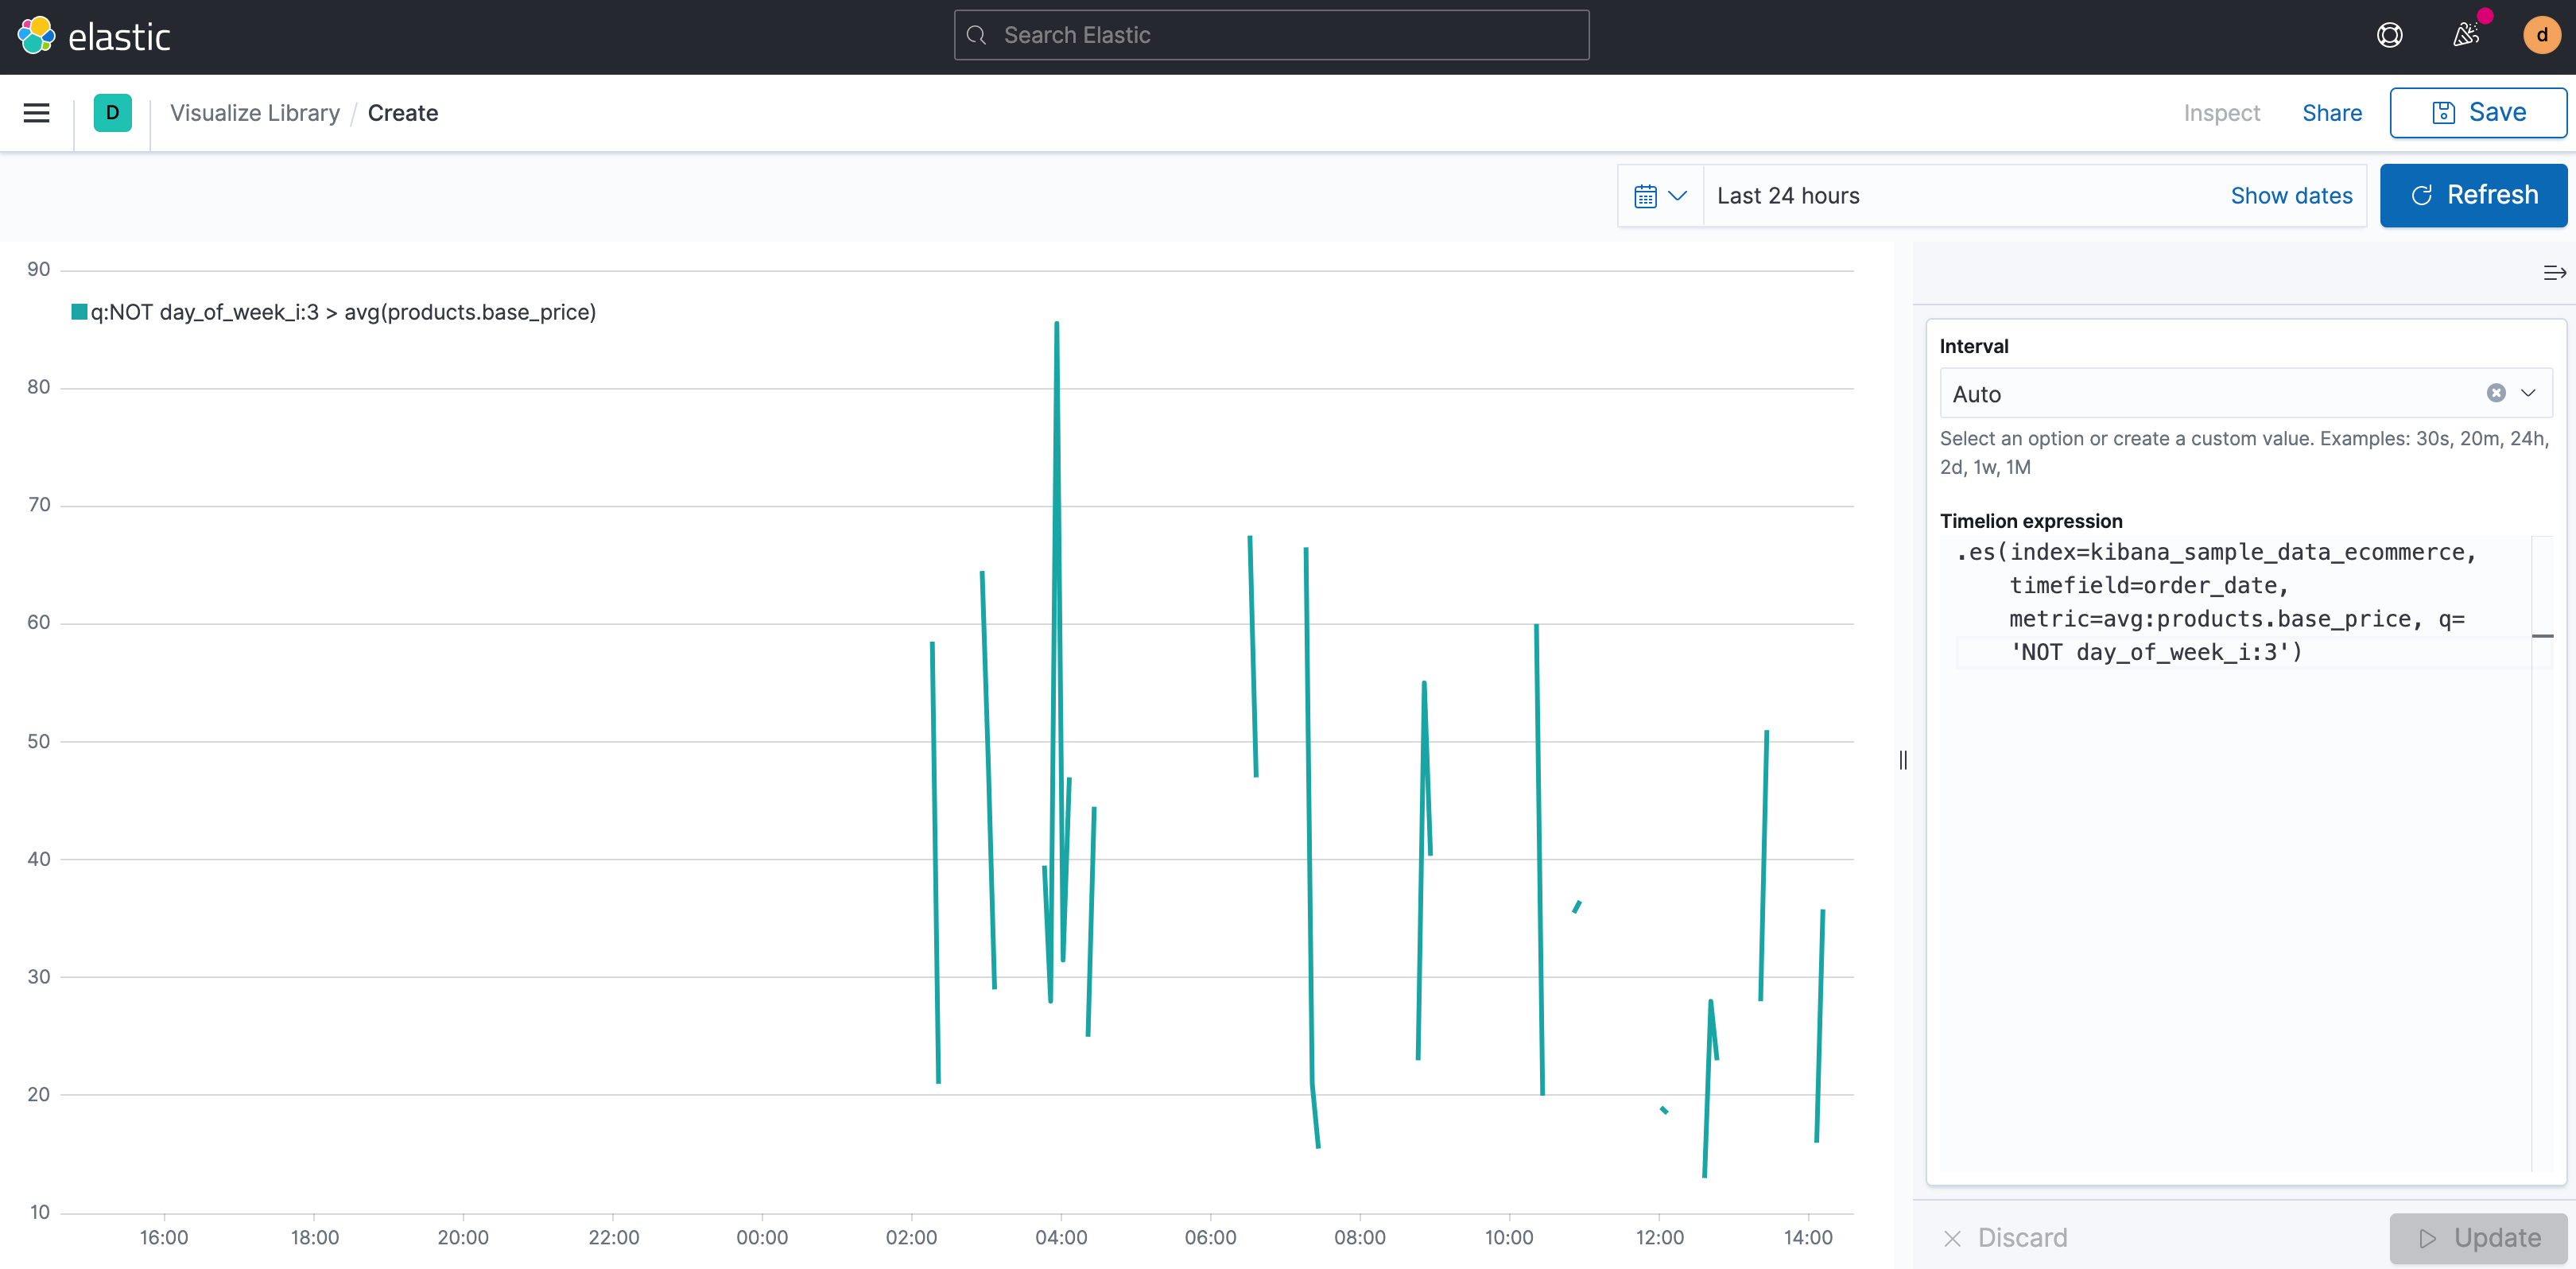Open the newsfeed celebration icon
Screen dimensions: 2576x1269
tap(2466, 36)
